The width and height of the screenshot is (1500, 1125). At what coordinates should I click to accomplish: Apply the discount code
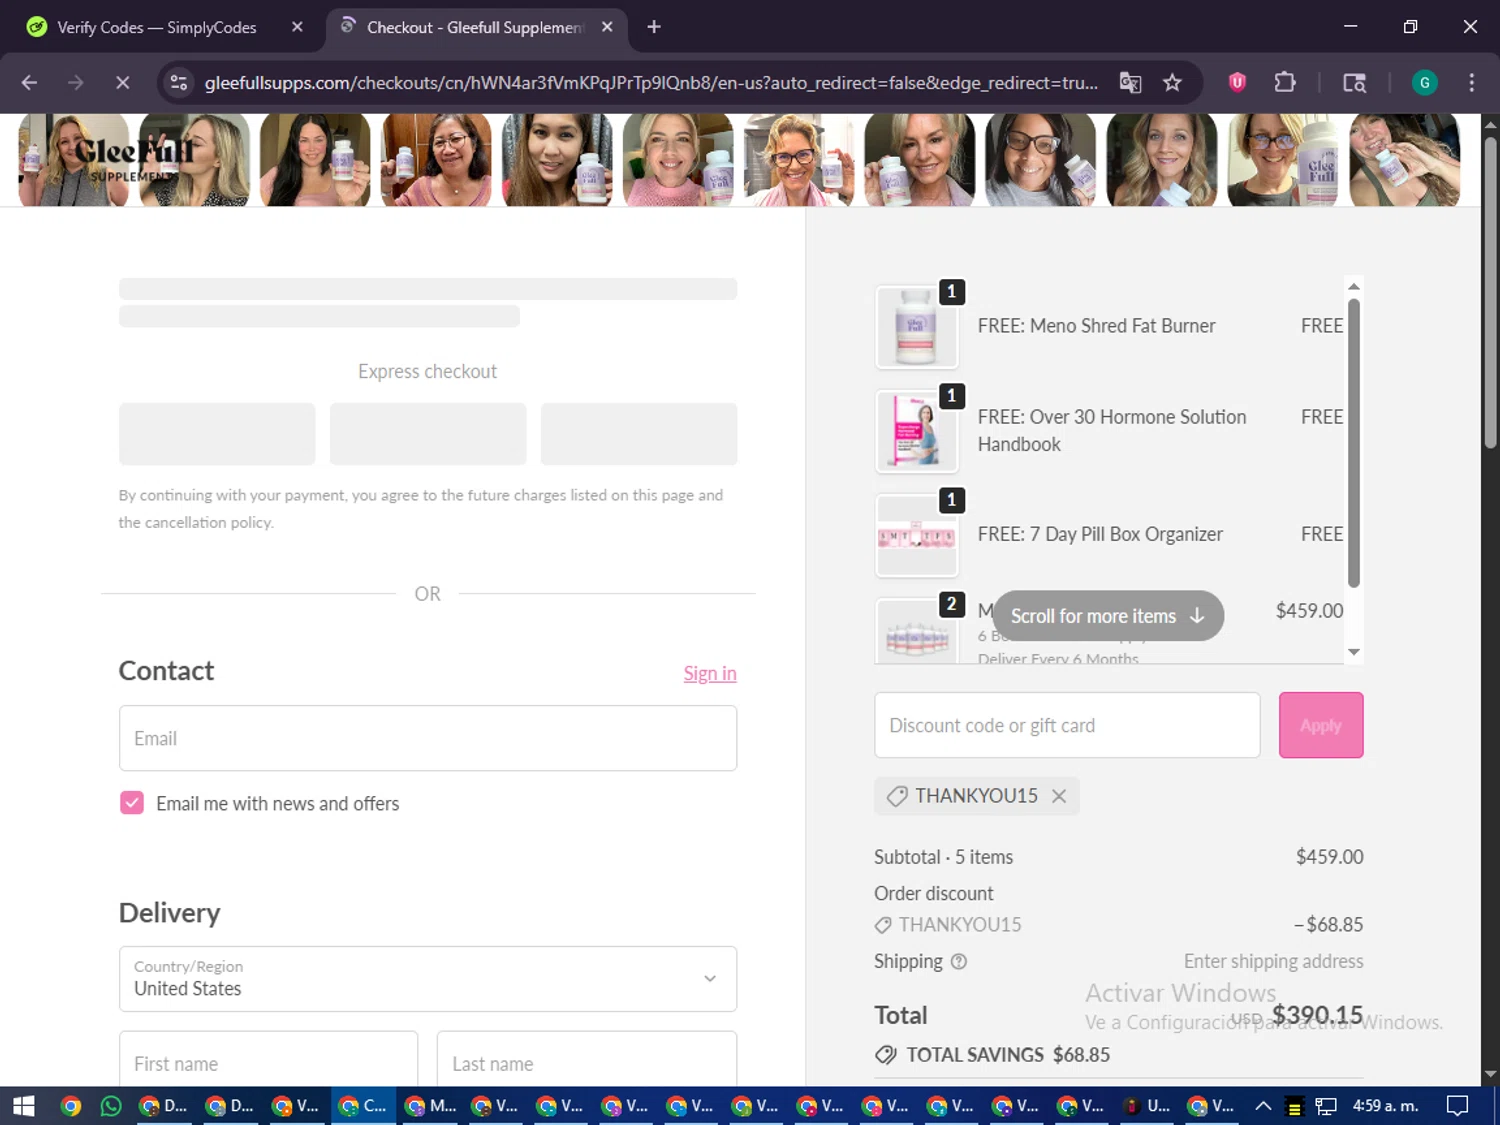pyautogui.click(x=1321, y=725)
